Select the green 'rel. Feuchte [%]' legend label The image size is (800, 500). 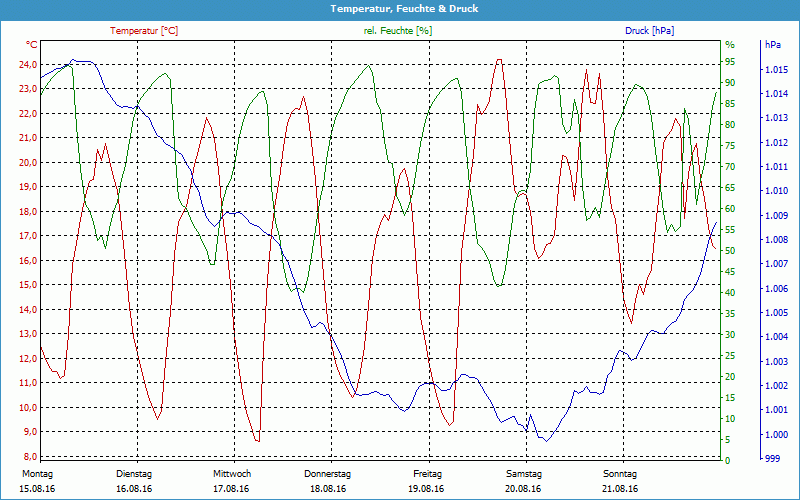pyautogui.click(x=398, y=31)
